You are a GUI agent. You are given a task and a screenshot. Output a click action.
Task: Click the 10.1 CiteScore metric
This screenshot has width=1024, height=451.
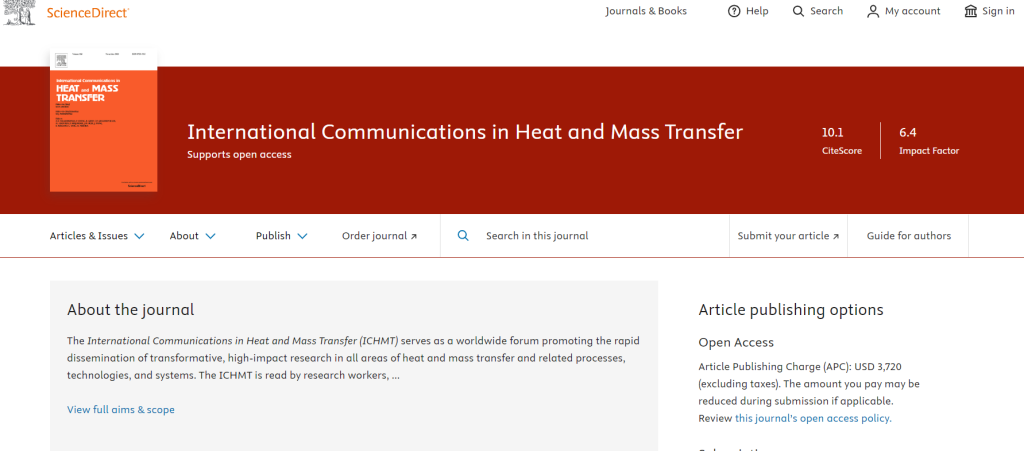(x=833, y=140)
